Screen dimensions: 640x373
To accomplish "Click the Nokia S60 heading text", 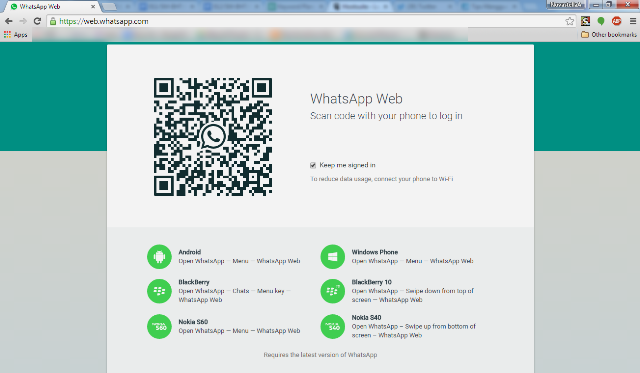I will tap(193, 322).
